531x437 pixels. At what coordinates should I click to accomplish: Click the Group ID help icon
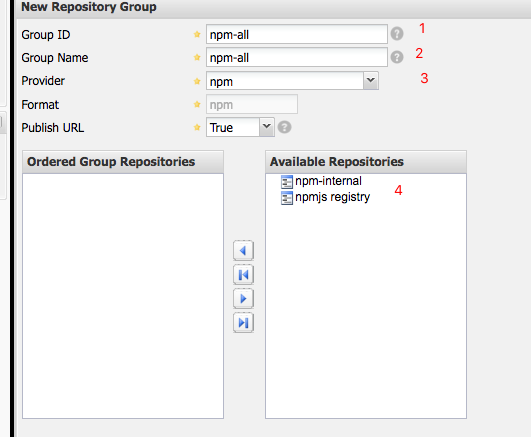397,34
